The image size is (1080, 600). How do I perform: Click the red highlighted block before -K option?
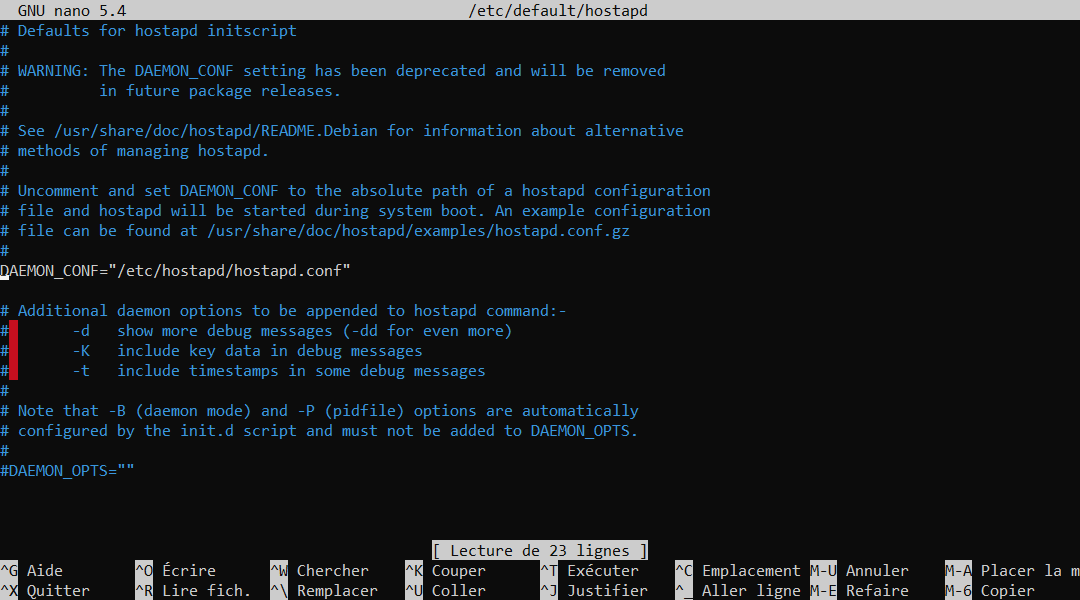click(x=13, y=351)
